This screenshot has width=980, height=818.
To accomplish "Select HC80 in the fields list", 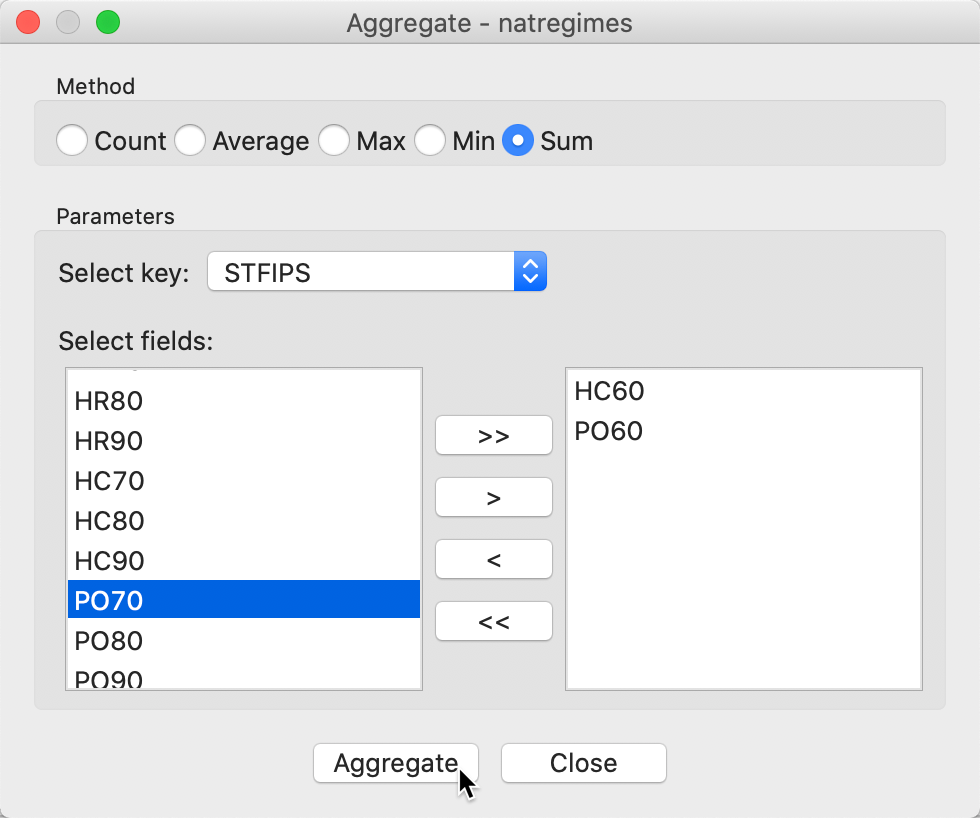I will pyautogui.click(x=244, y=521).
